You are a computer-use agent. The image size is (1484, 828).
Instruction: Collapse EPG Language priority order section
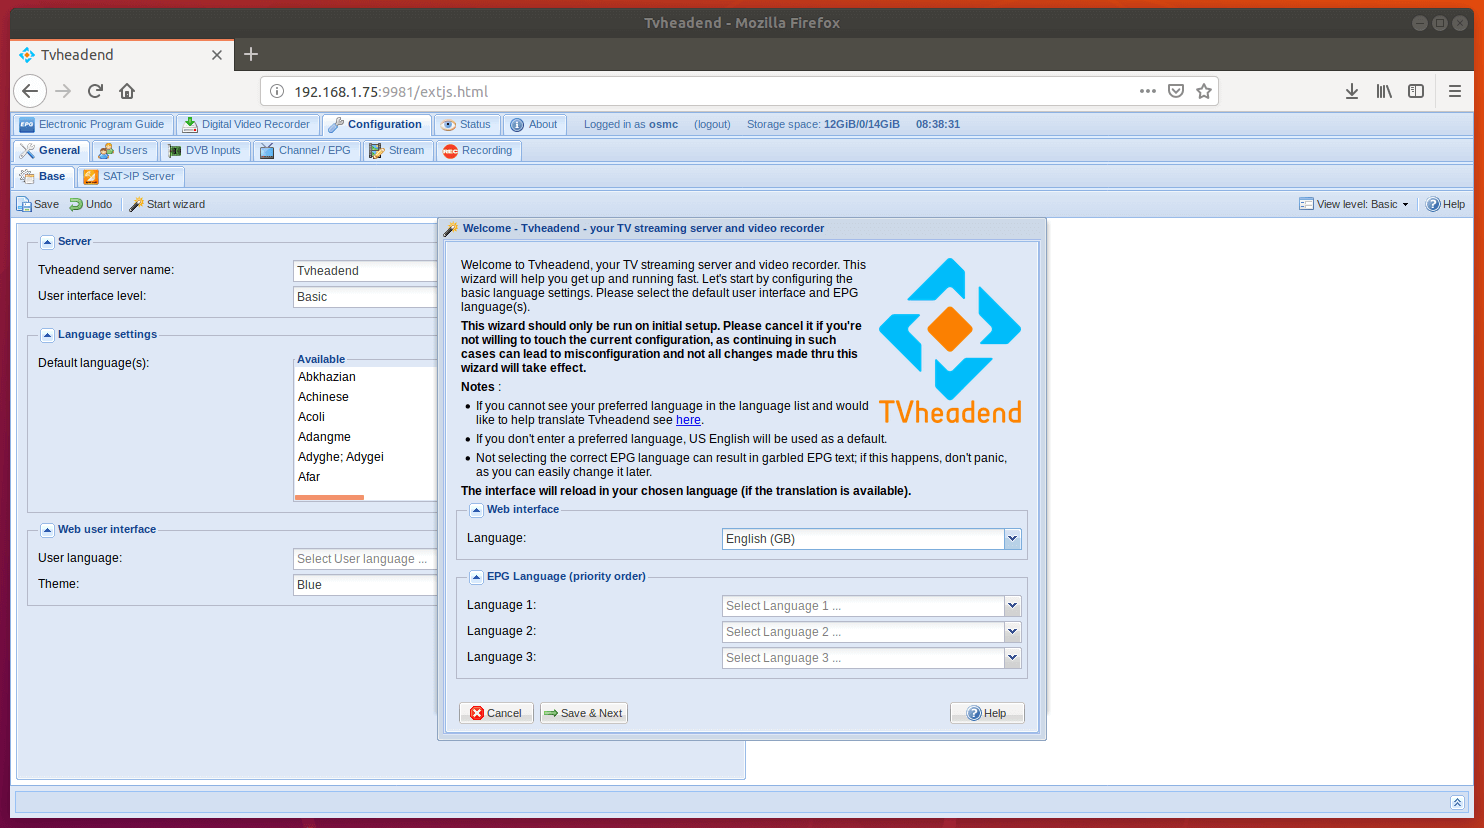(x=476, y=577)
